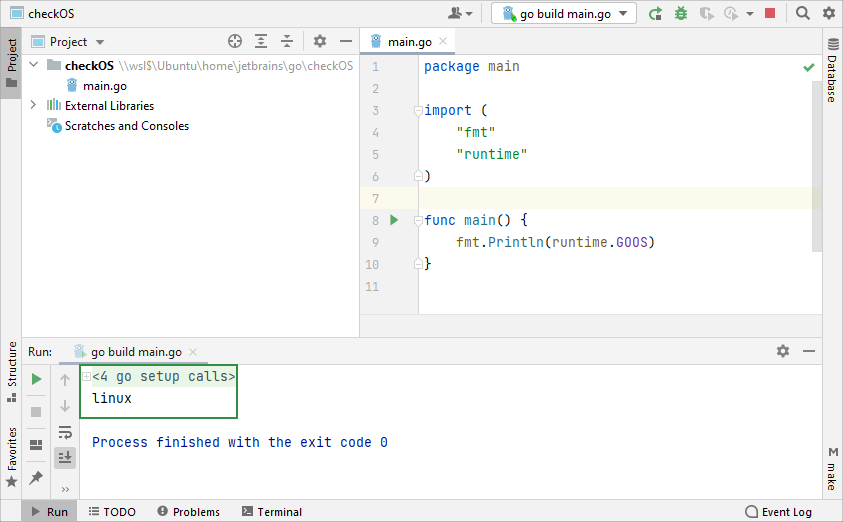The height and width of the screenshot is (522, 843).
Task: Click the Stop square in Run panel
Action: (36, 412)
